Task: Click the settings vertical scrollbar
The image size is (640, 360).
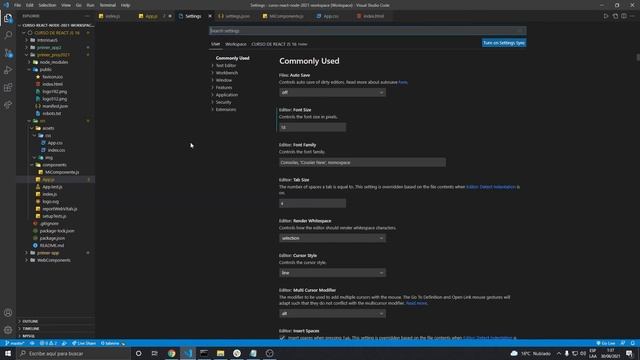Action: (638, 58)
